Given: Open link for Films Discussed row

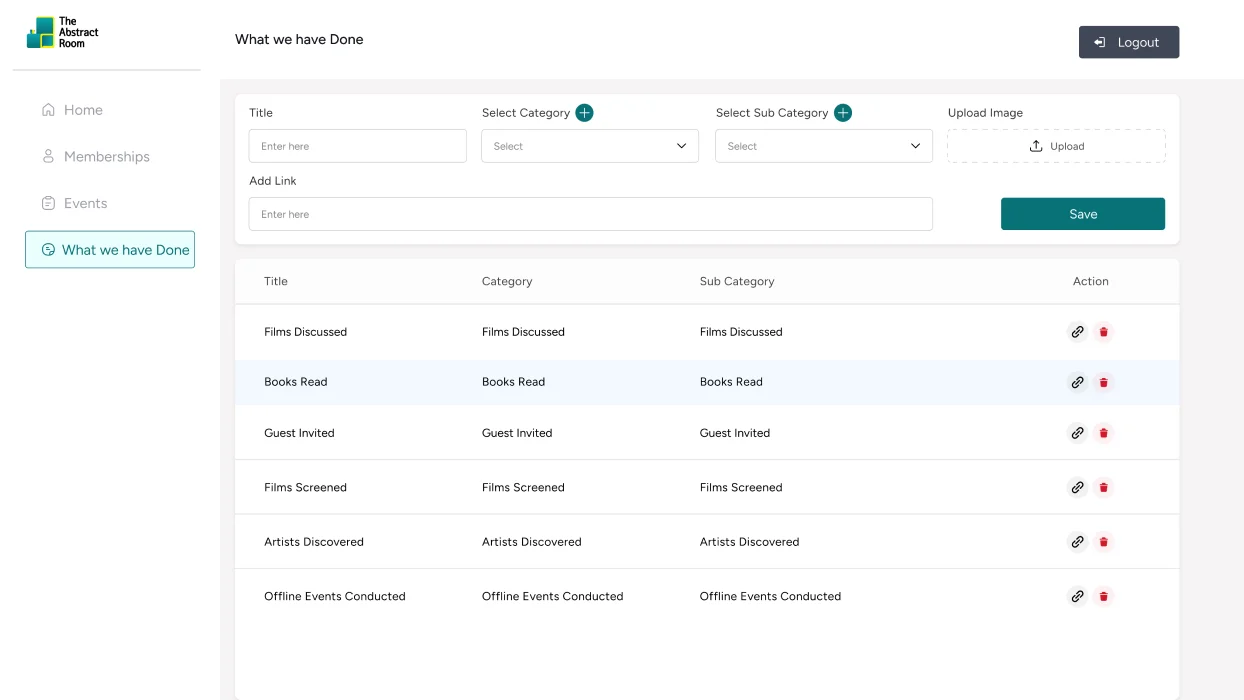Looking at the screenshot, I should 1077,332.
